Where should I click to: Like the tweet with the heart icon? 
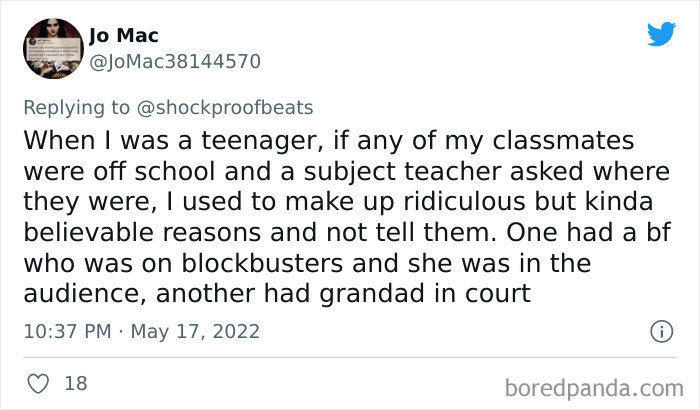38,384
